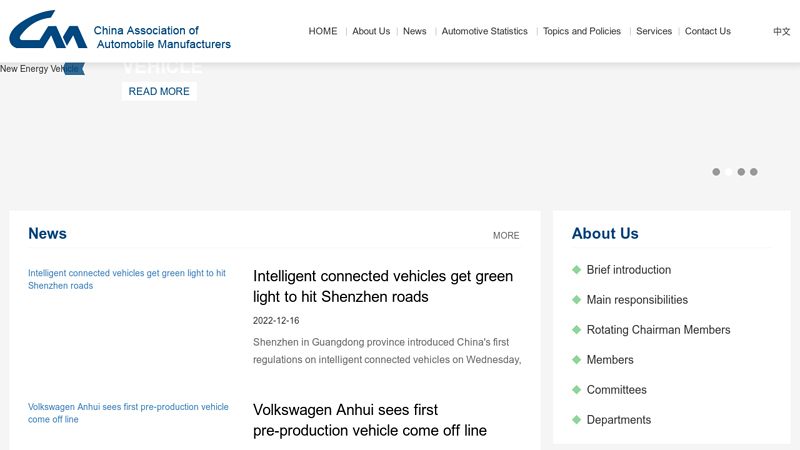Select the third carousel dot
The width and height of the screenshot is (800, 450).
[741, 172]
